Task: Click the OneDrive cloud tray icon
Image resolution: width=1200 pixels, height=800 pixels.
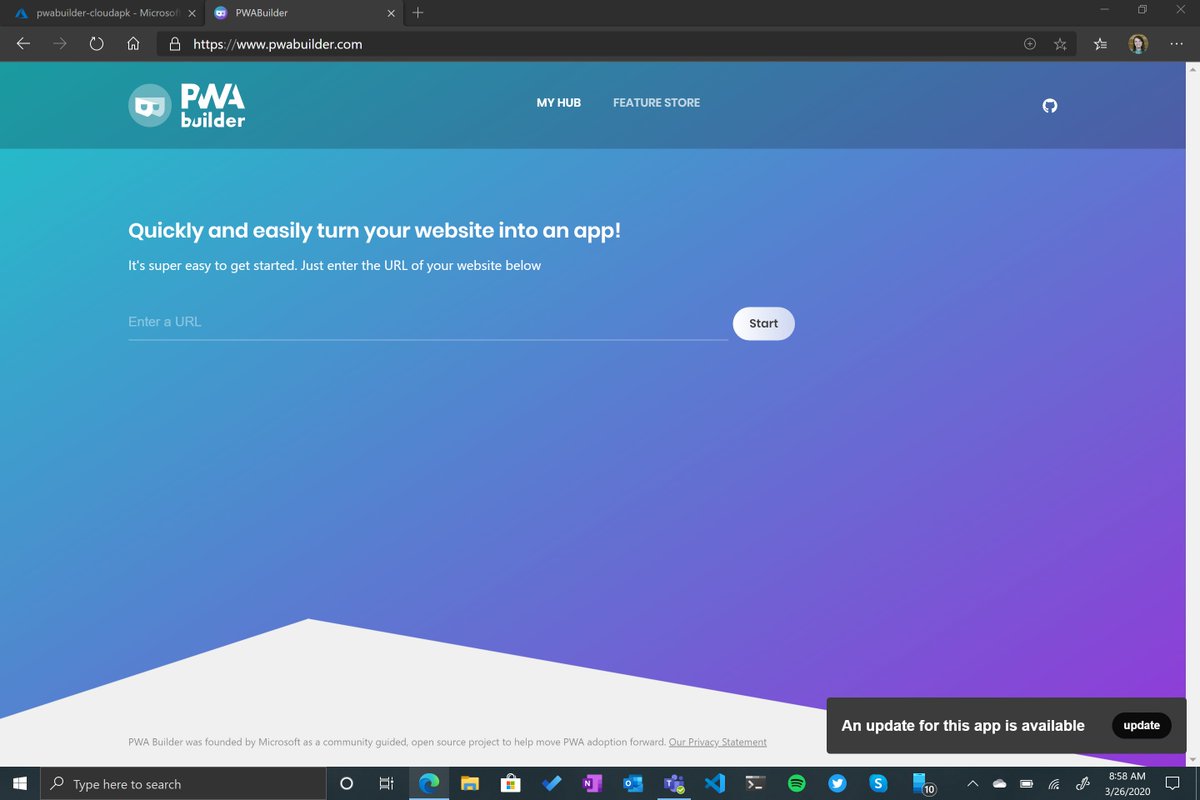Action: click(x=999, y=784)
